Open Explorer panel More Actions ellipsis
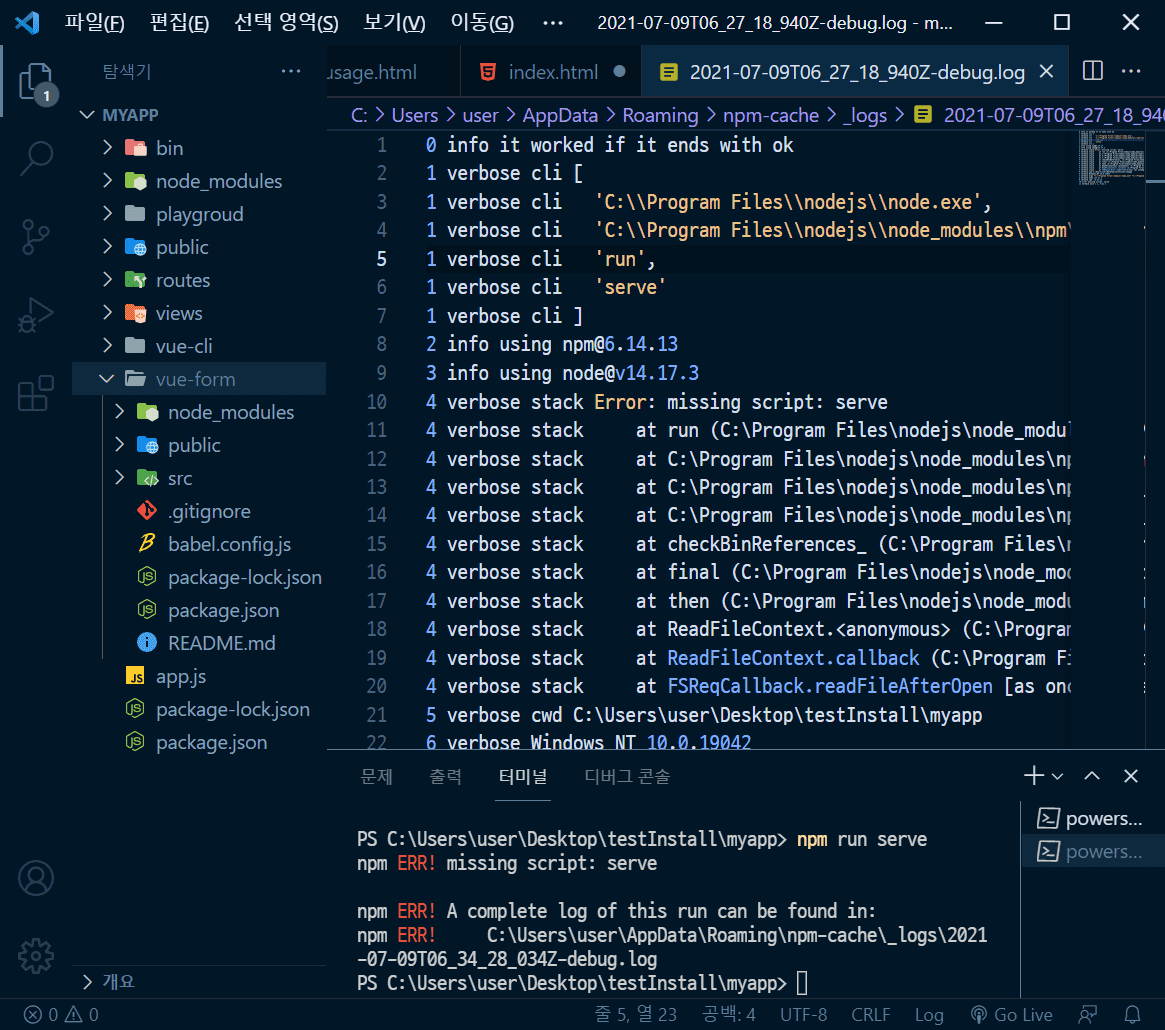This screenshot has width=1165, height=1030. pos(291,71)
